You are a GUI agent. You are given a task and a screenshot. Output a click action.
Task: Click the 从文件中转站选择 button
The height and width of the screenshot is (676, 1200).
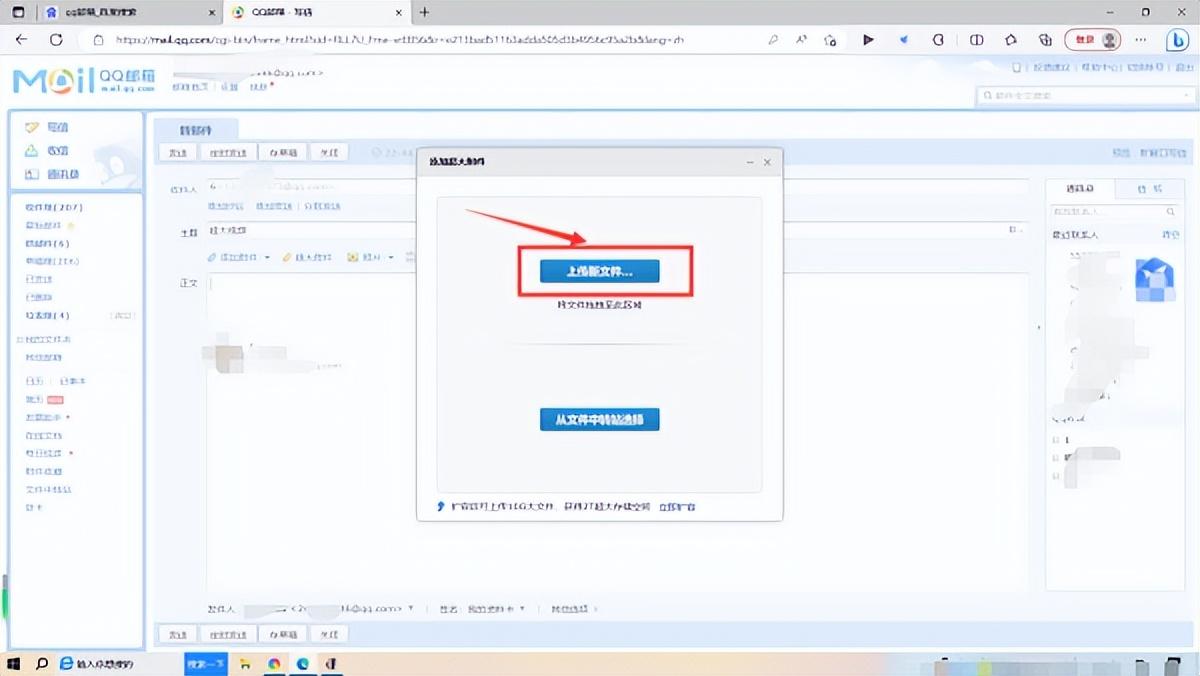pyautogui.click(x=599, y=419)
